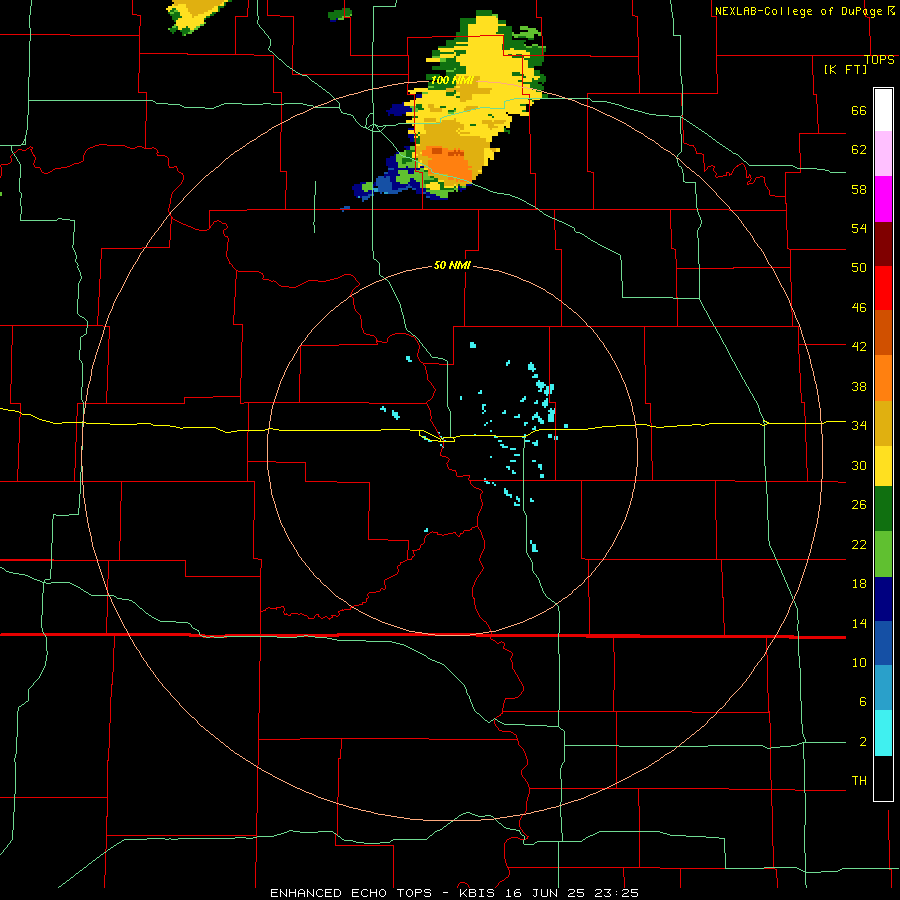Screen dimensions: 900x900
Task: Click the "14" legend value
Action: pyautogui.click(x=859, y=623)
